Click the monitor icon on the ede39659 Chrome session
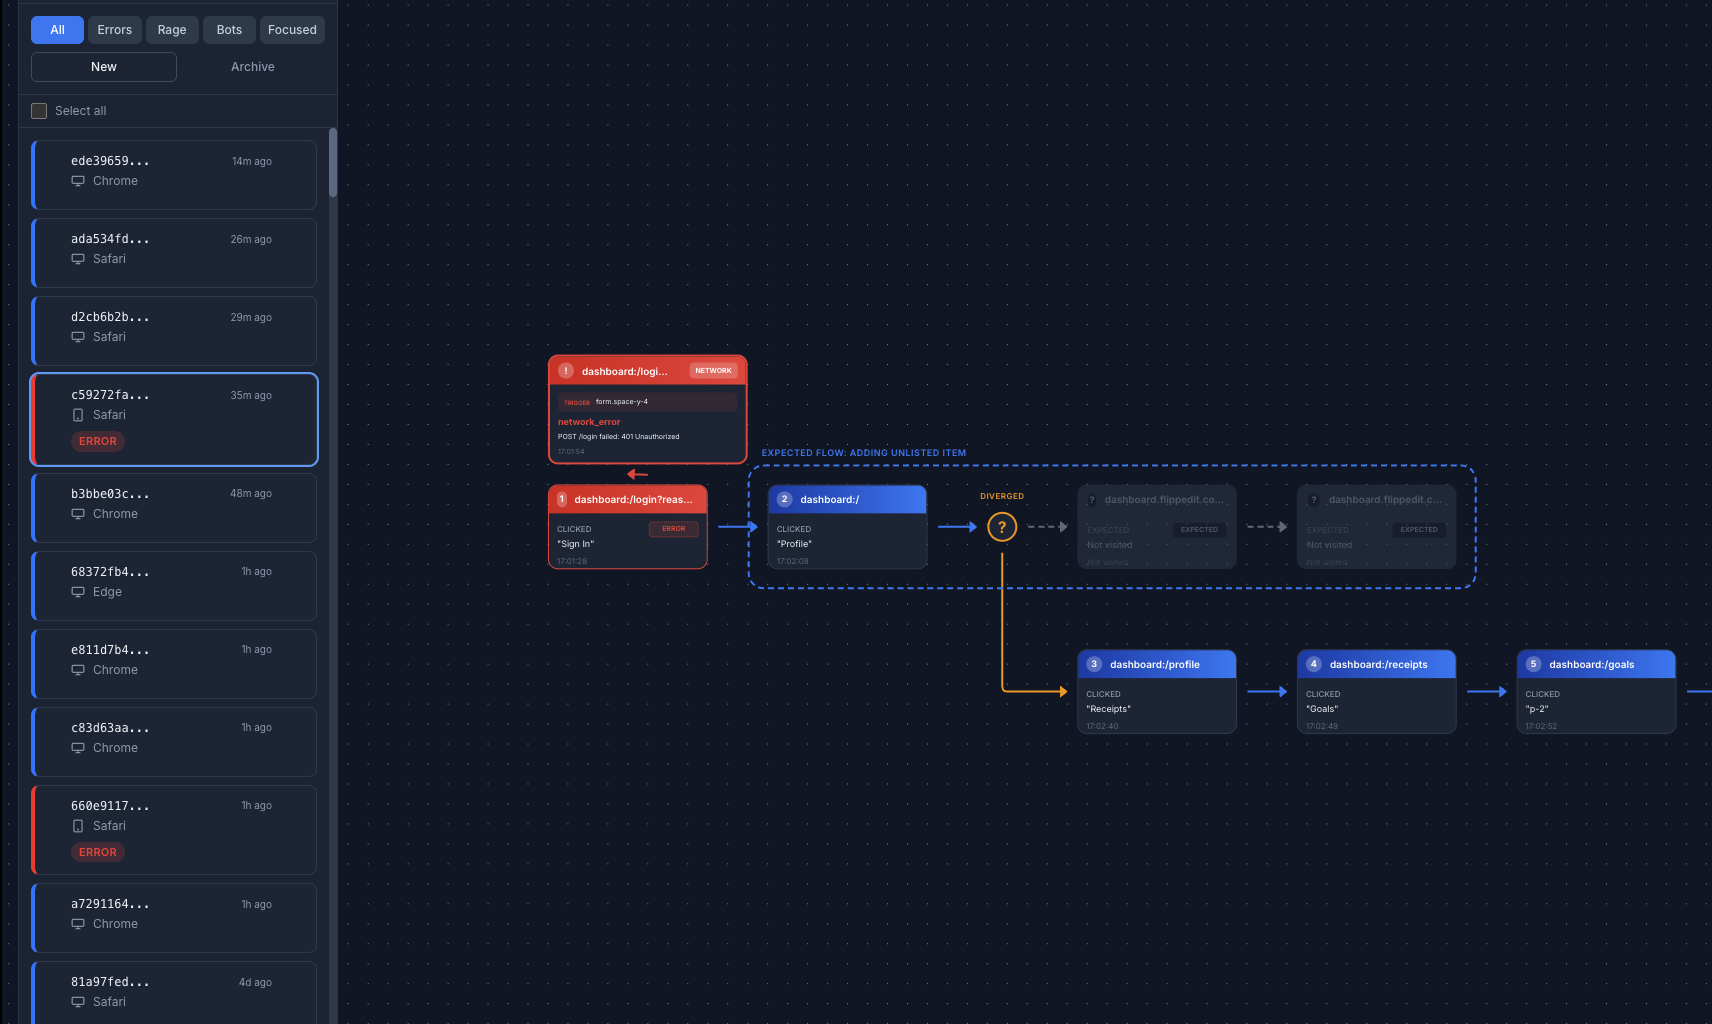The image size is (1712, 1024). tap(78, 181)
